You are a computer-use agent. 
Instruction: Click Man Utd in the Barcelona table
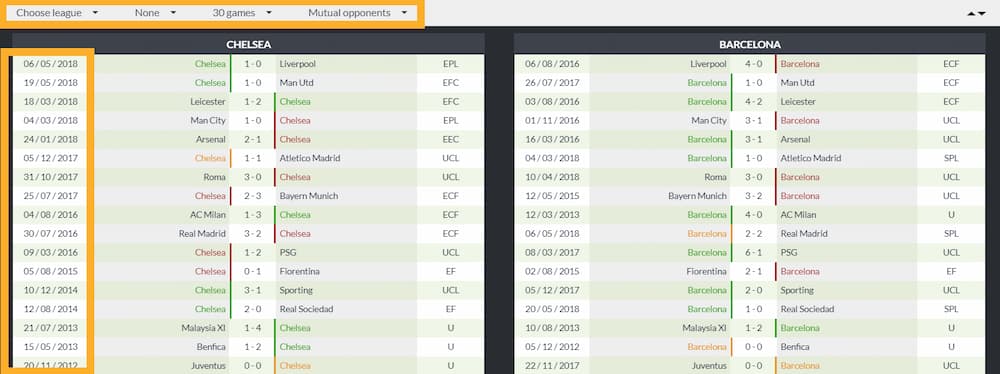(x=798, y=83)
